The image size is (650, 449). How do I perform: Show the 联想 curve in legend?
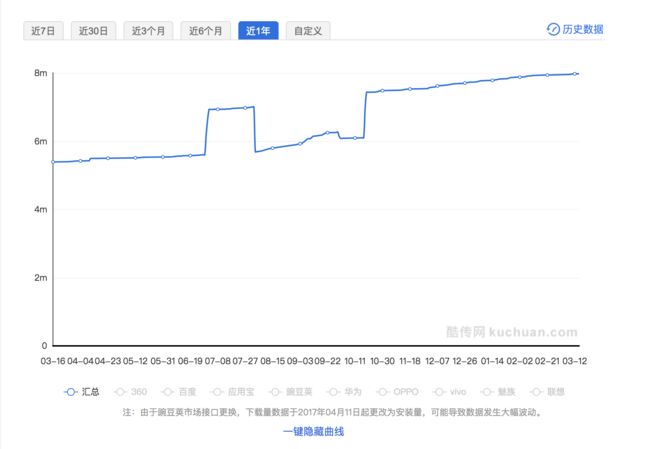coord(547,392)
